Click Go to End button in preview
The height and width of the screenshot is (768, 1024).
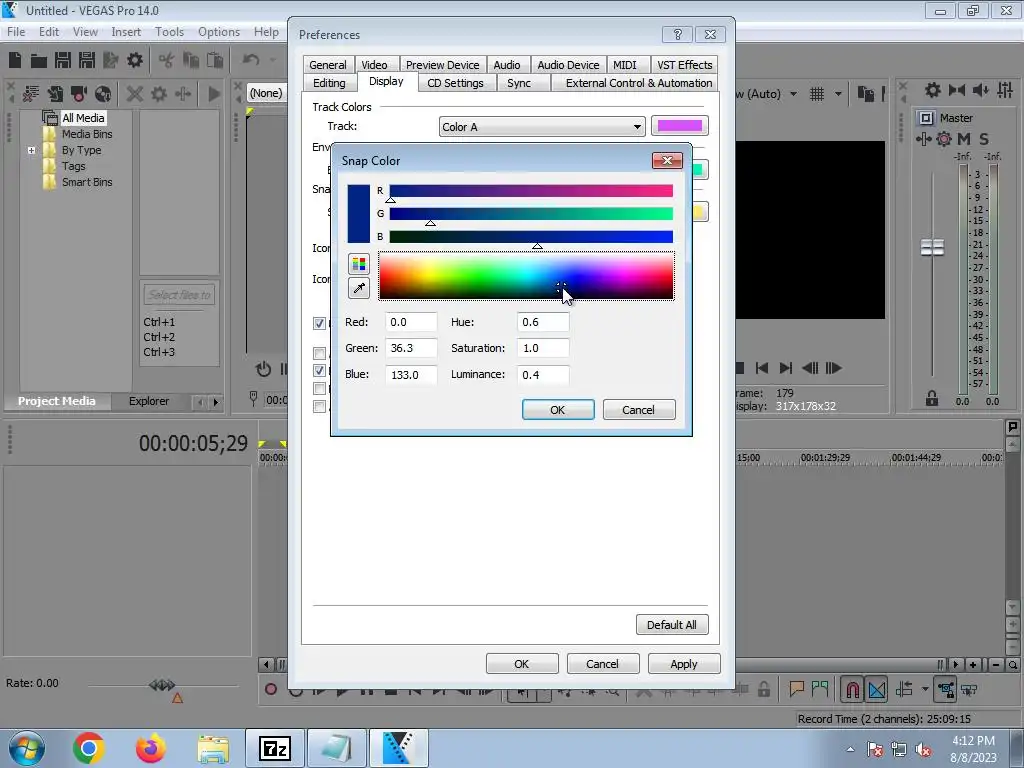(x=786, y=368)
